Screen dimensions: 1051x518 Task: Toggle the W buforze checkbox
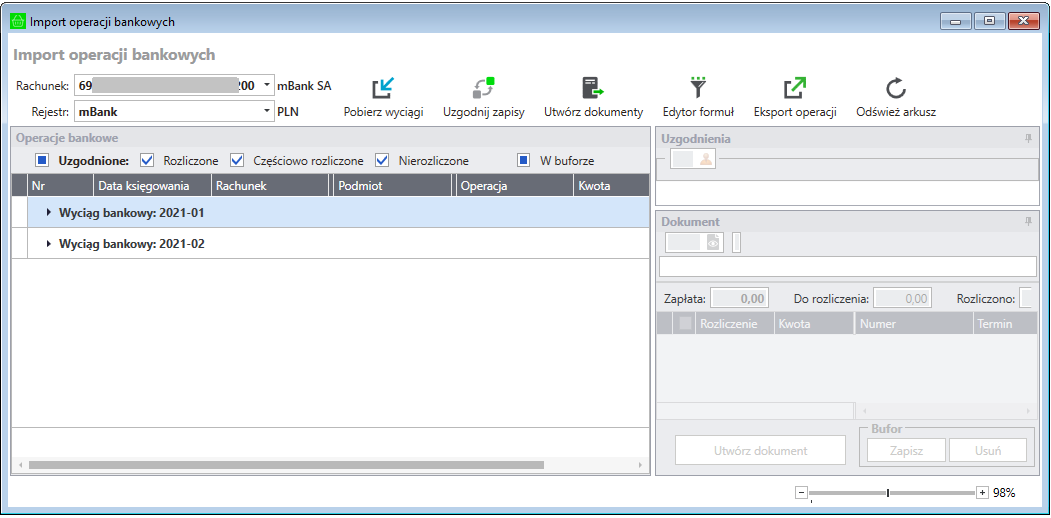tap(524, 160)
